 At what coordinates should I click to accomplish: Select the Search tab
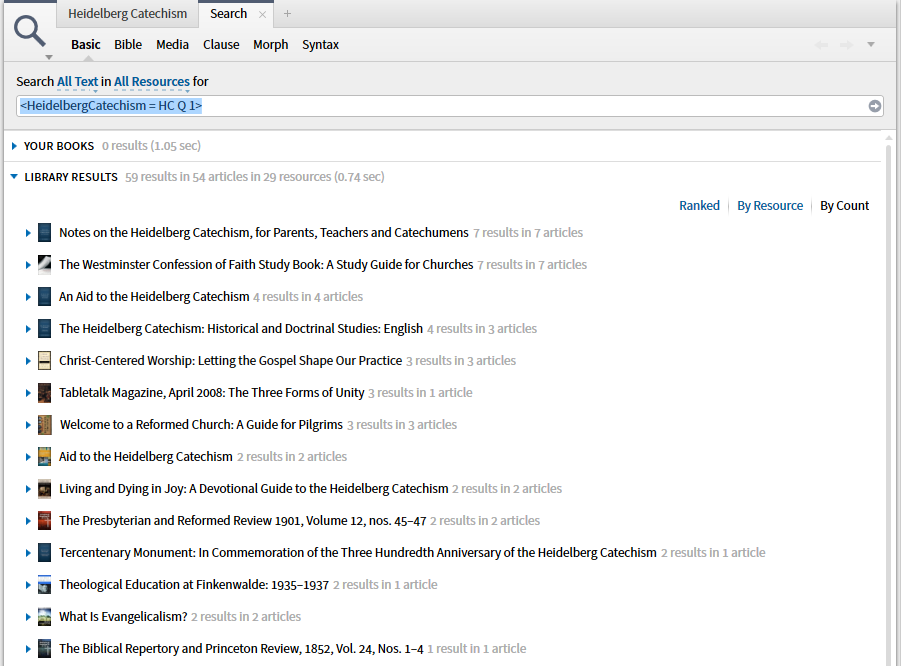point(228,14)
